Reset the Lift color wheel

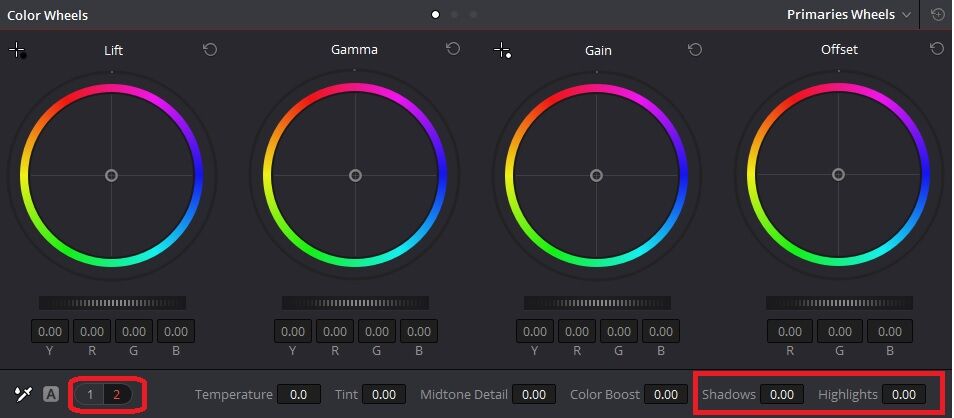210,49
